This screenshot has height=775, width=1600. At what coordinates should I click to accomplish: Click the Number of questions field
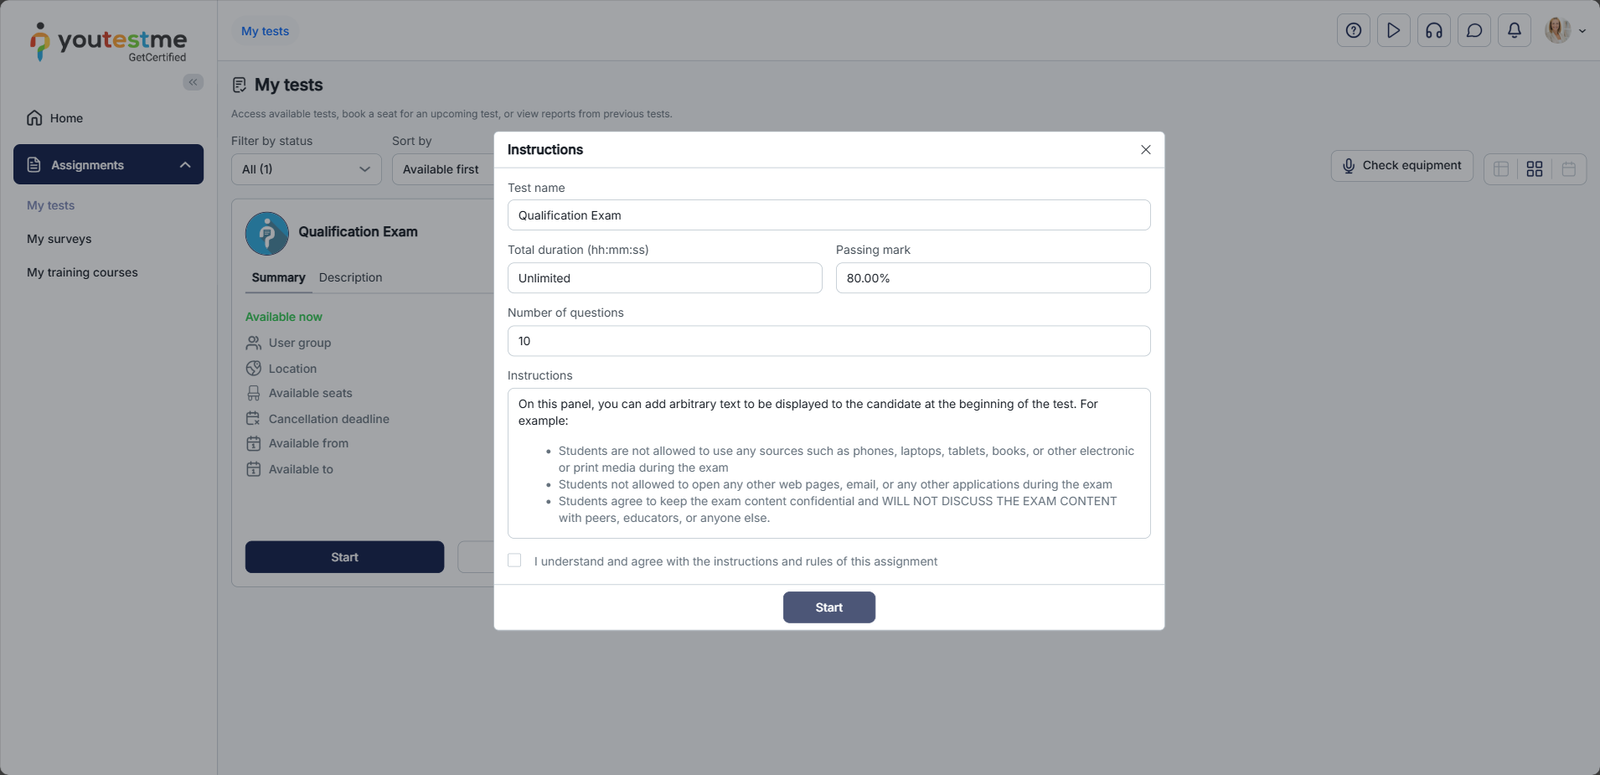(828, 341)
